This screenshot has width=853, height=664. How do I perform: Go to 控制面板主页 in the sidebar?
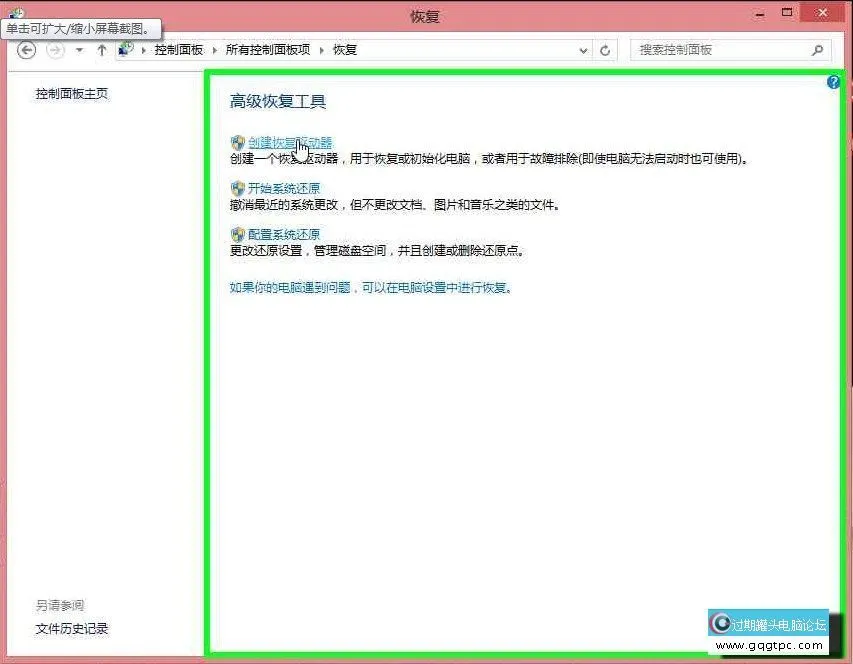point(70,93)
